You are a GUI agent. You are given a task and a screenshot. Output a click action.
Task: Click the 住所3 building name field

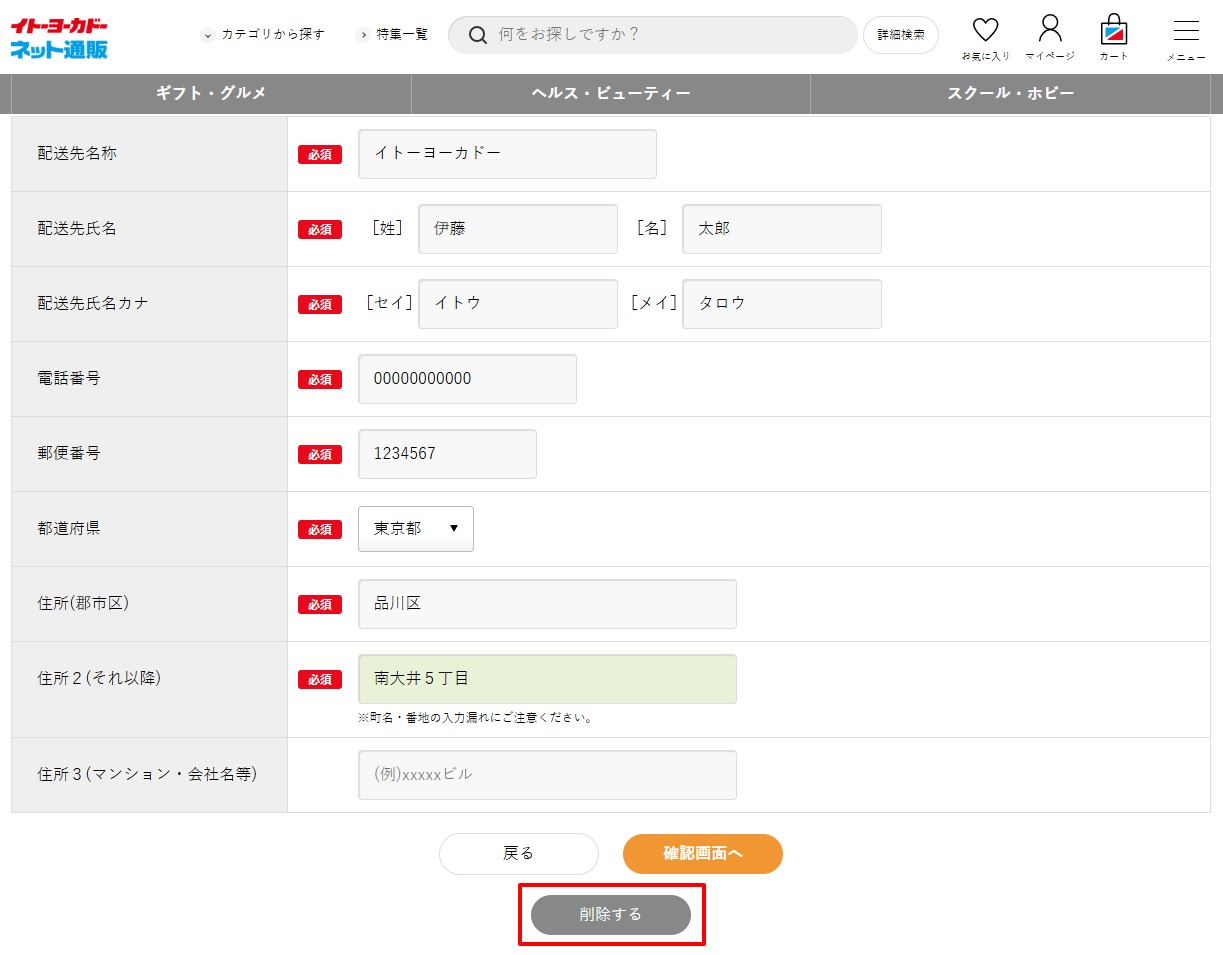547,775
